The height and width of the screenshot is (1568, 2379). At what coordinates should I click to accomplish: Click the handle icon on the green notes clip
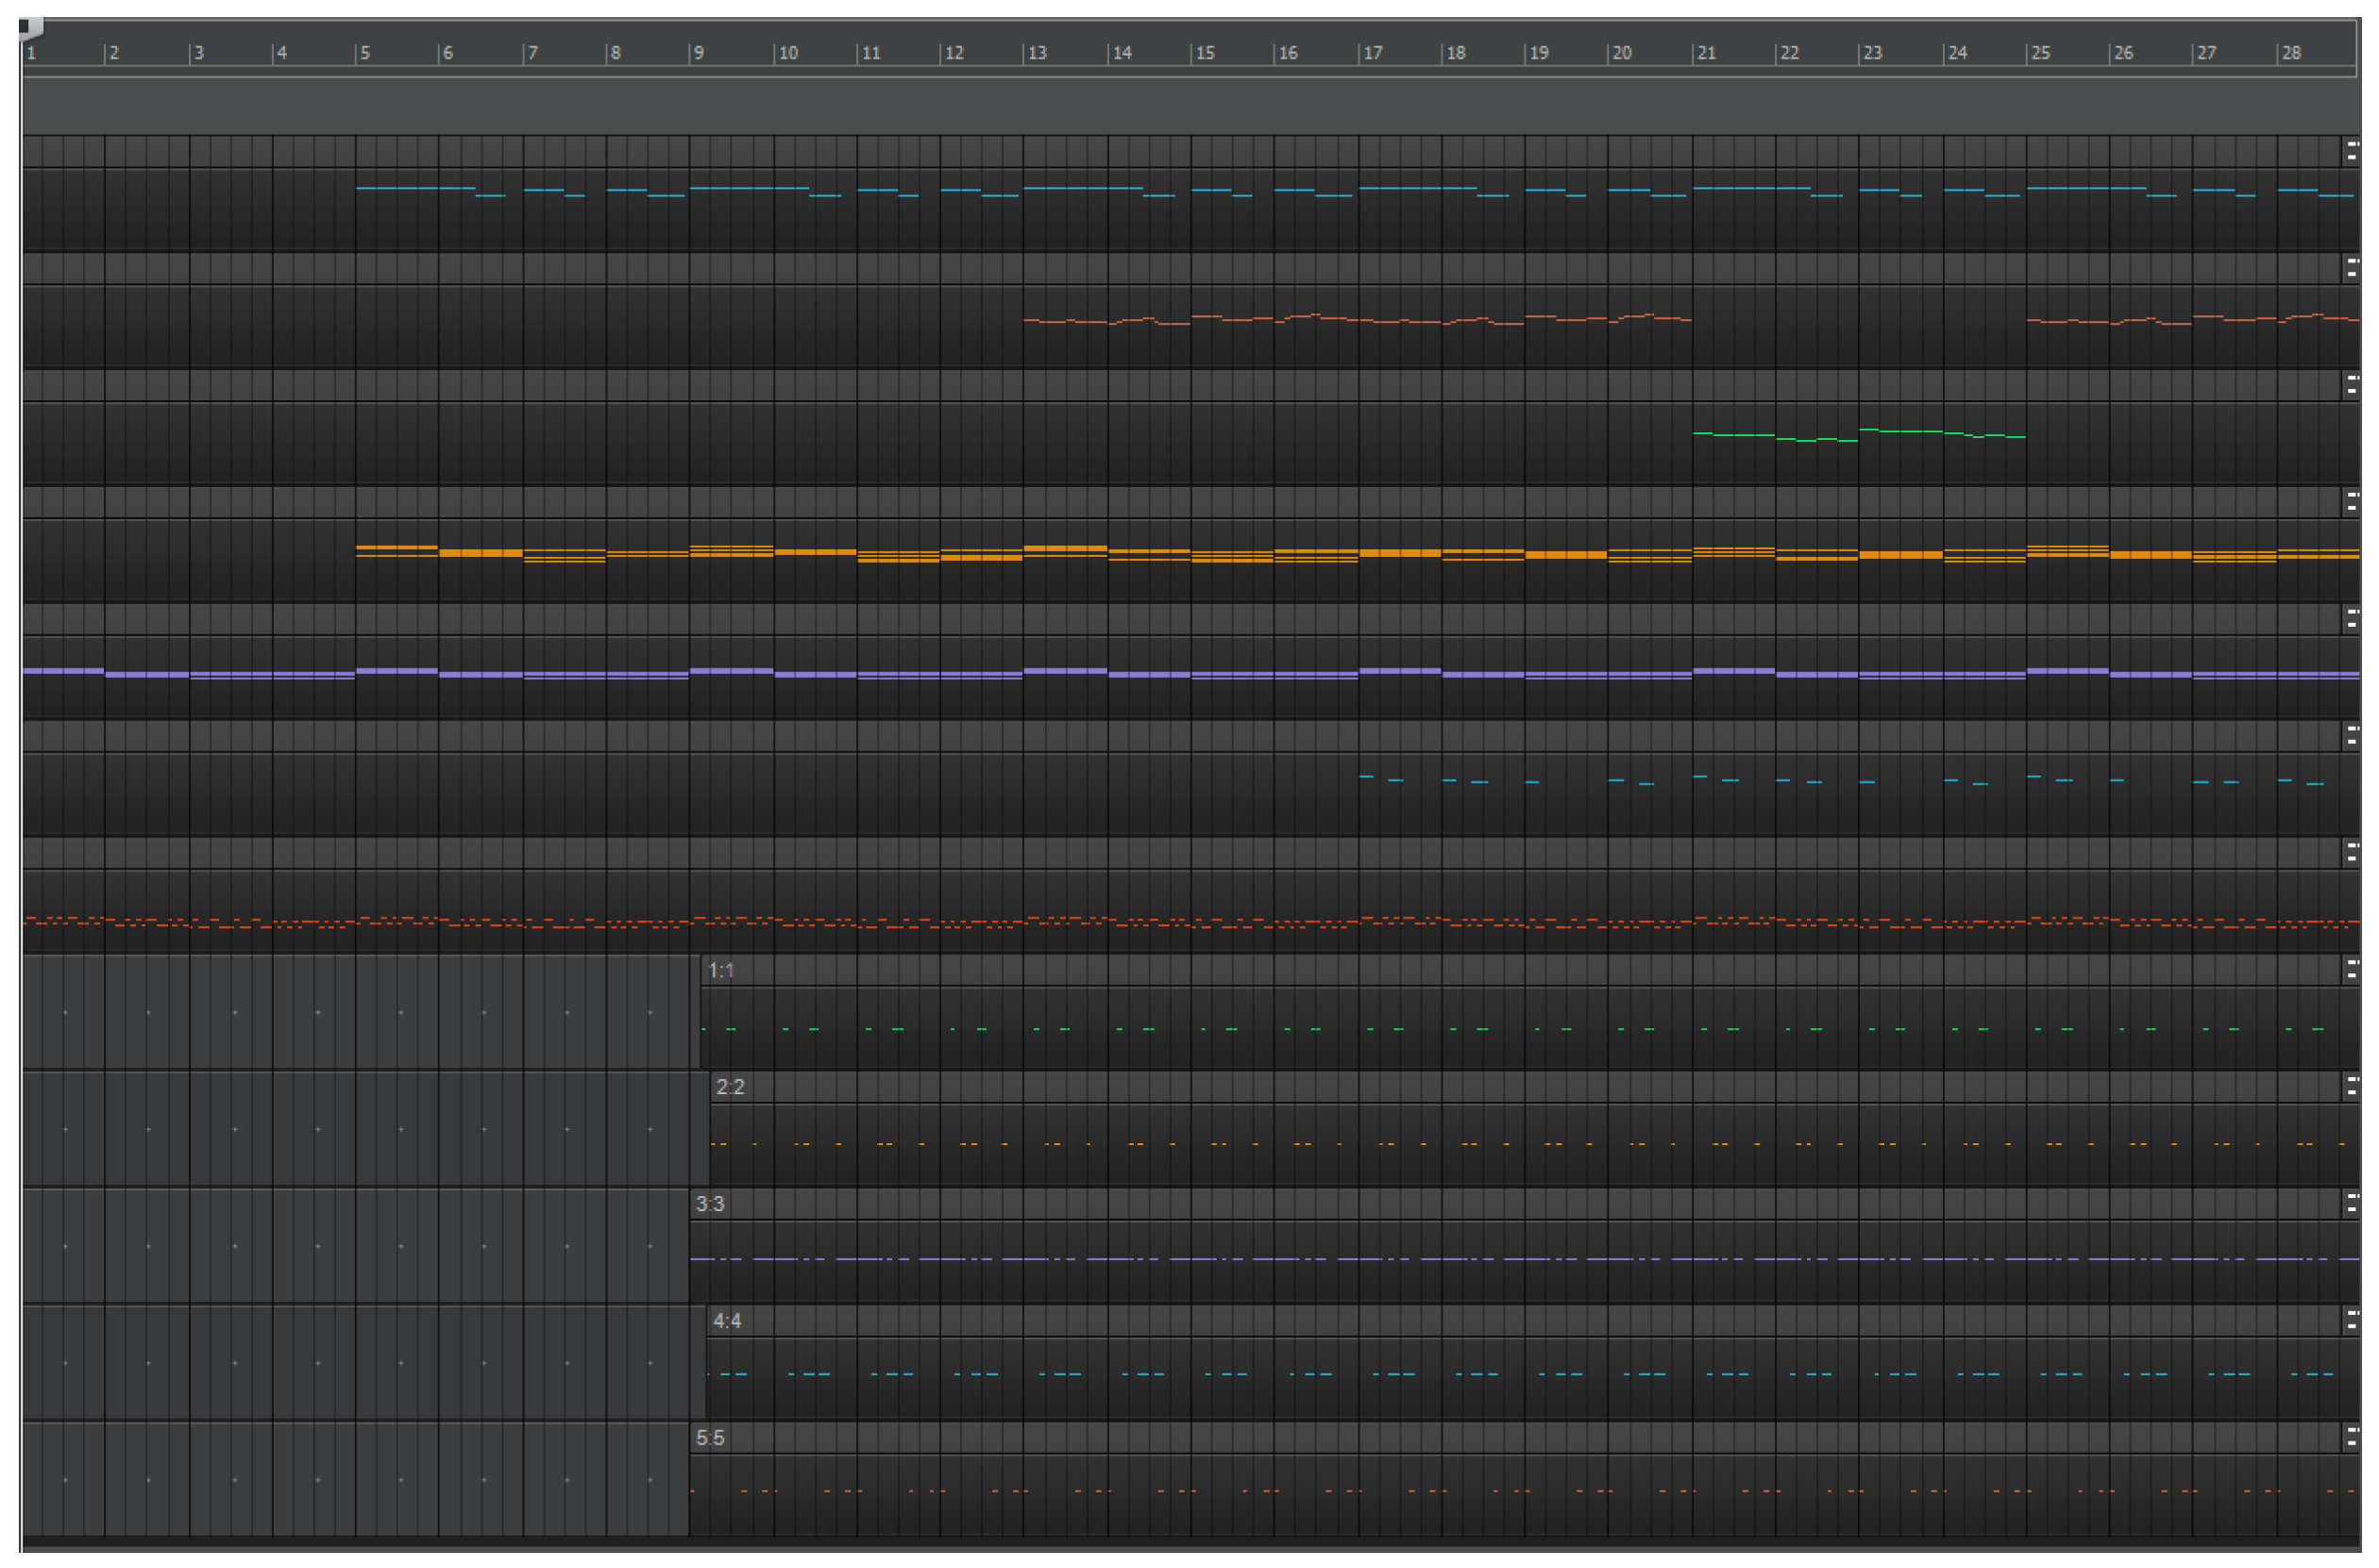(x=2351, y=385)
